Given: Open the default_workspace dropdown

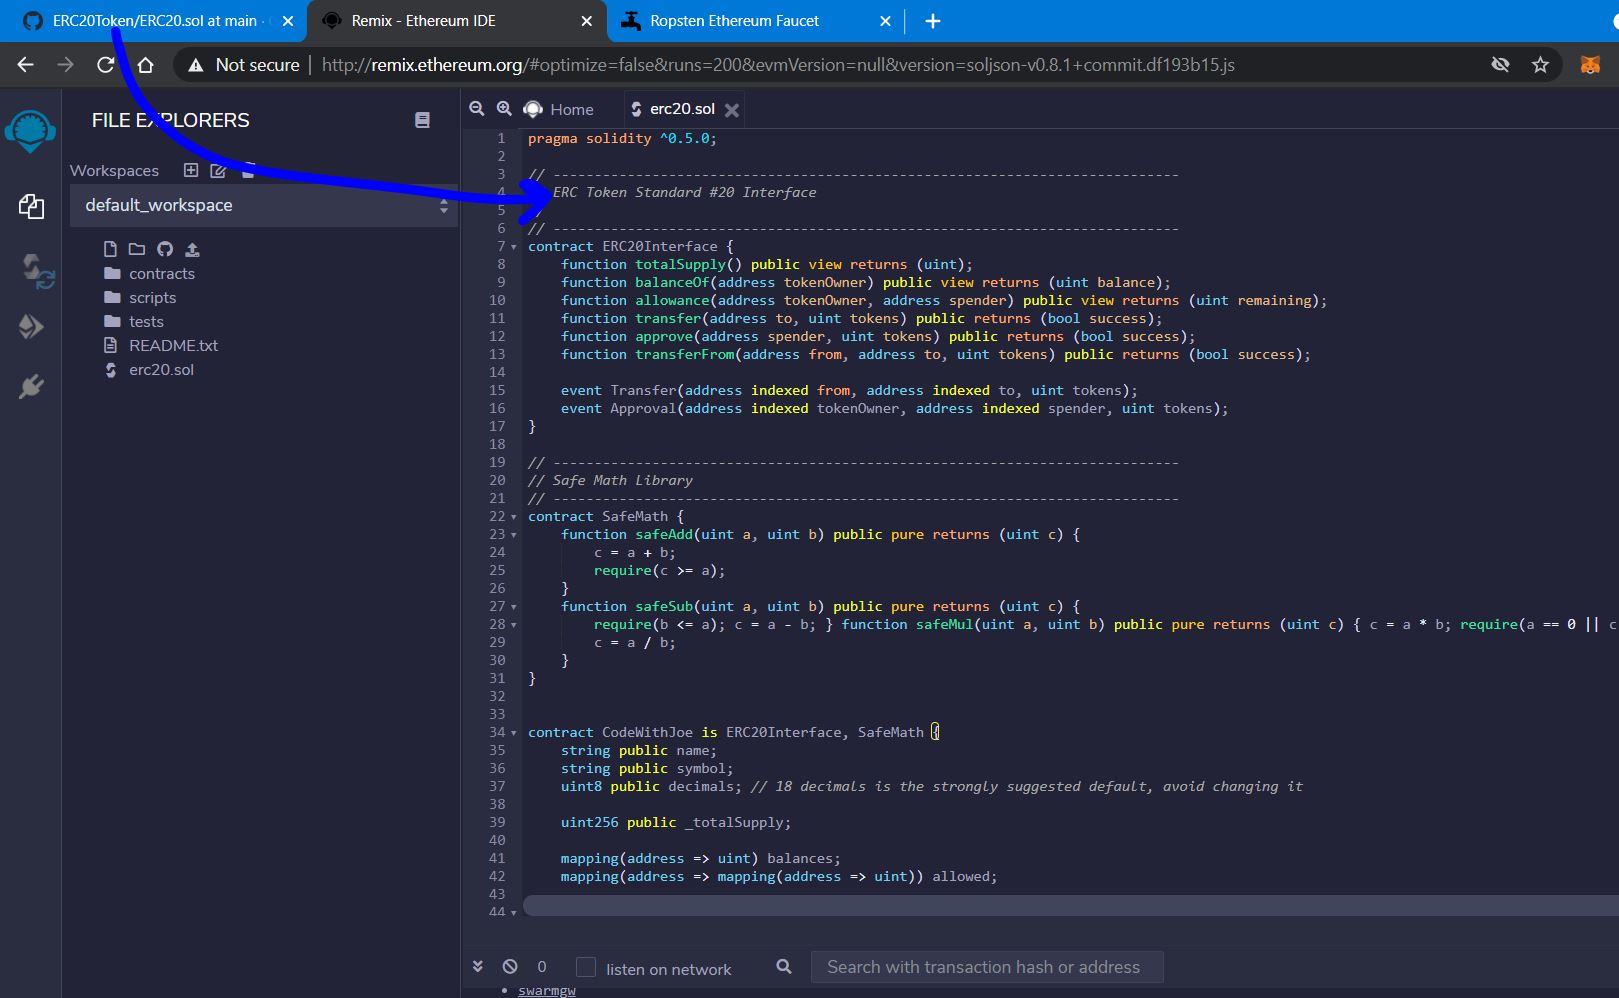Looking at the screenshot, I should (x=264, y=205).
